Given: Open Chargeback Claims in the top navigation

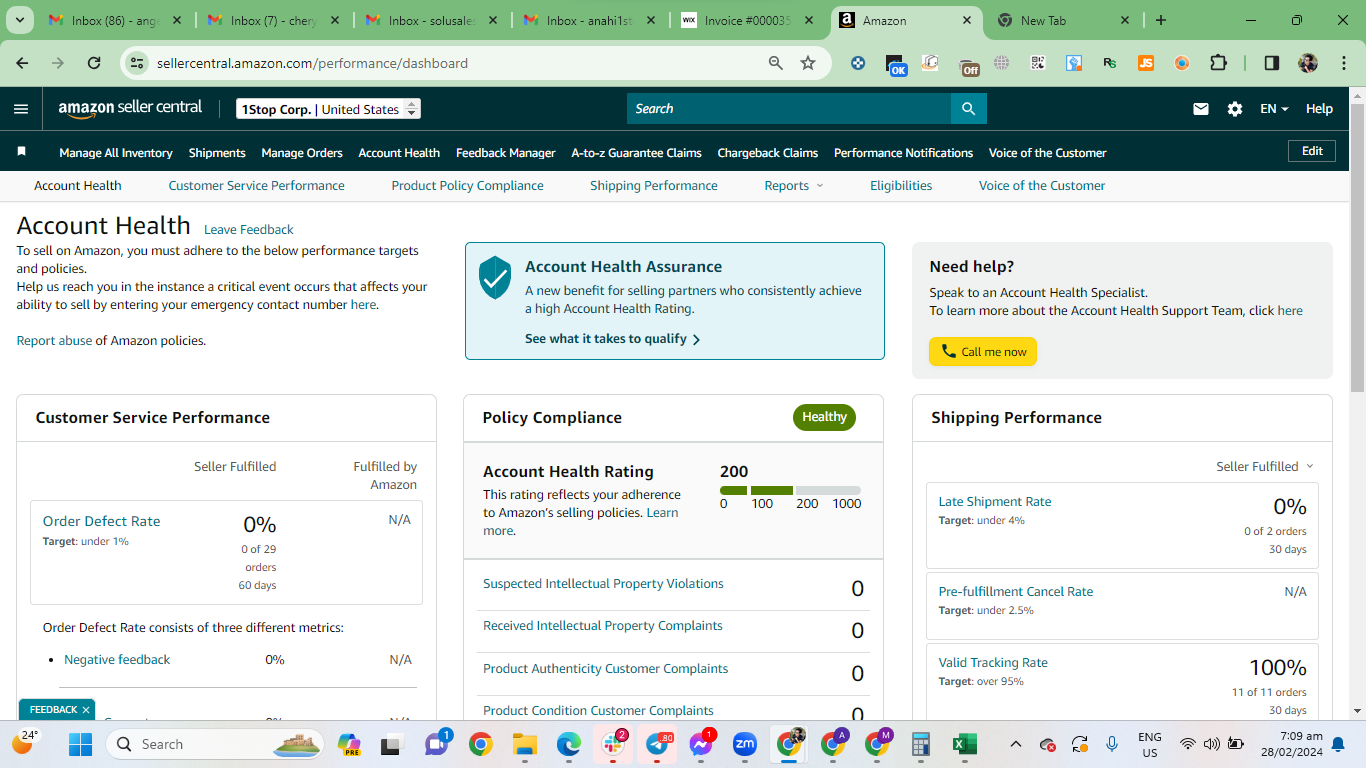Looking at the screenshot, I should [768, 153].
